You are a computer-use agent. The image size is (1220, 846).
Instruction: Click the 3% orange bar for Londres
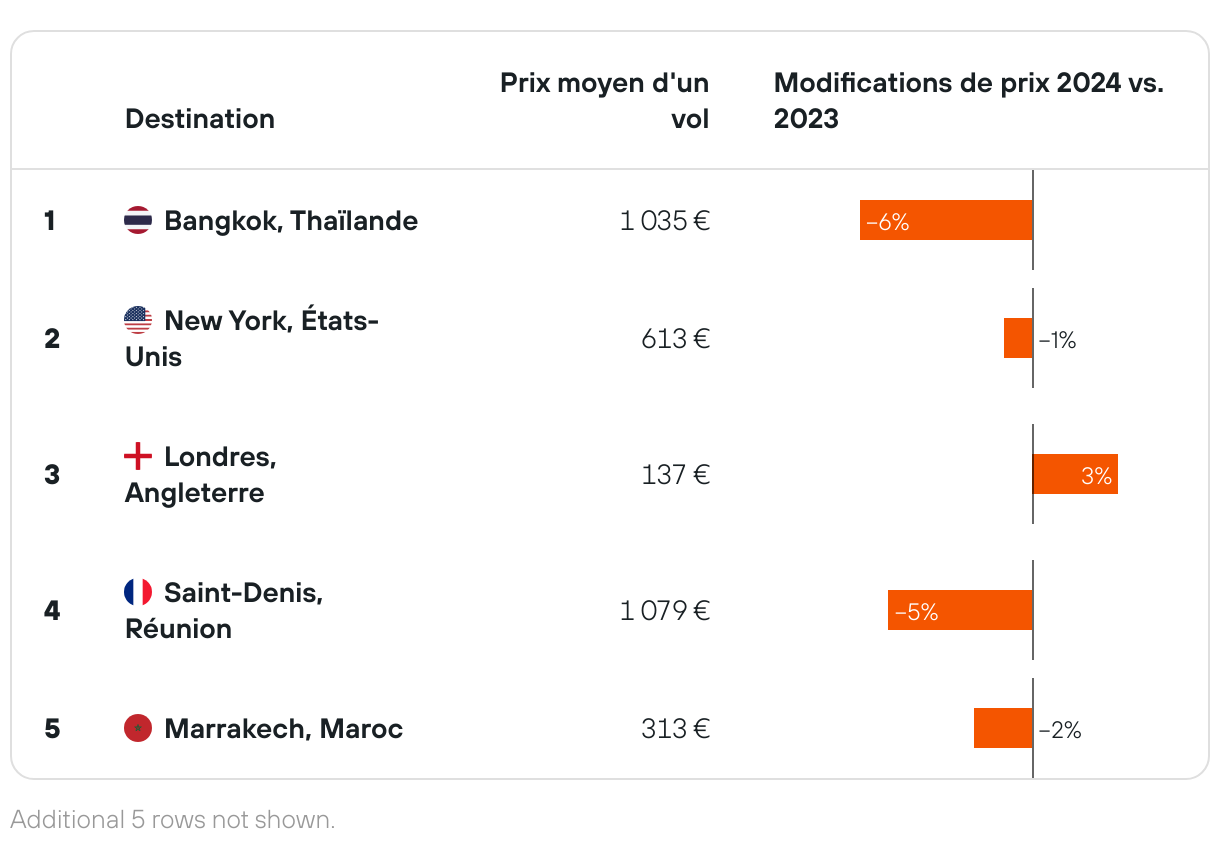tap(1075, 474)
